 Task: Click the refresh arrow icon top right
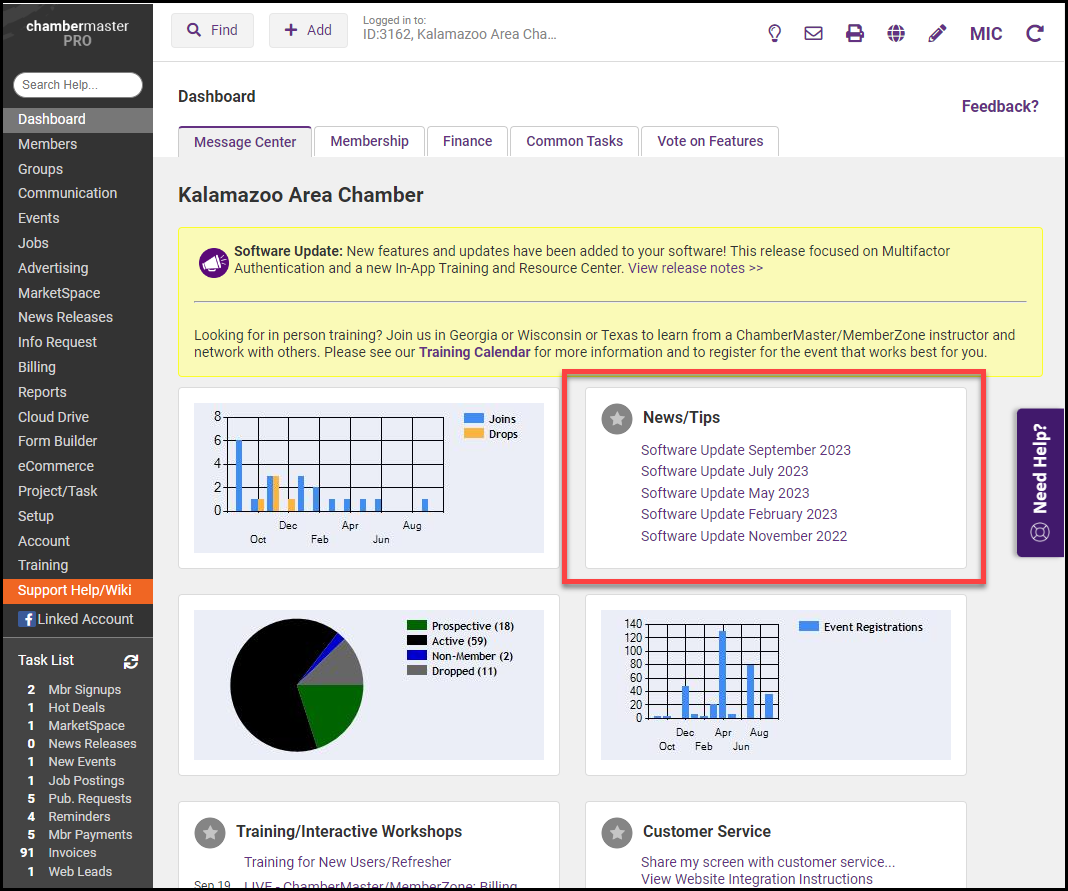pos(1035,33)
